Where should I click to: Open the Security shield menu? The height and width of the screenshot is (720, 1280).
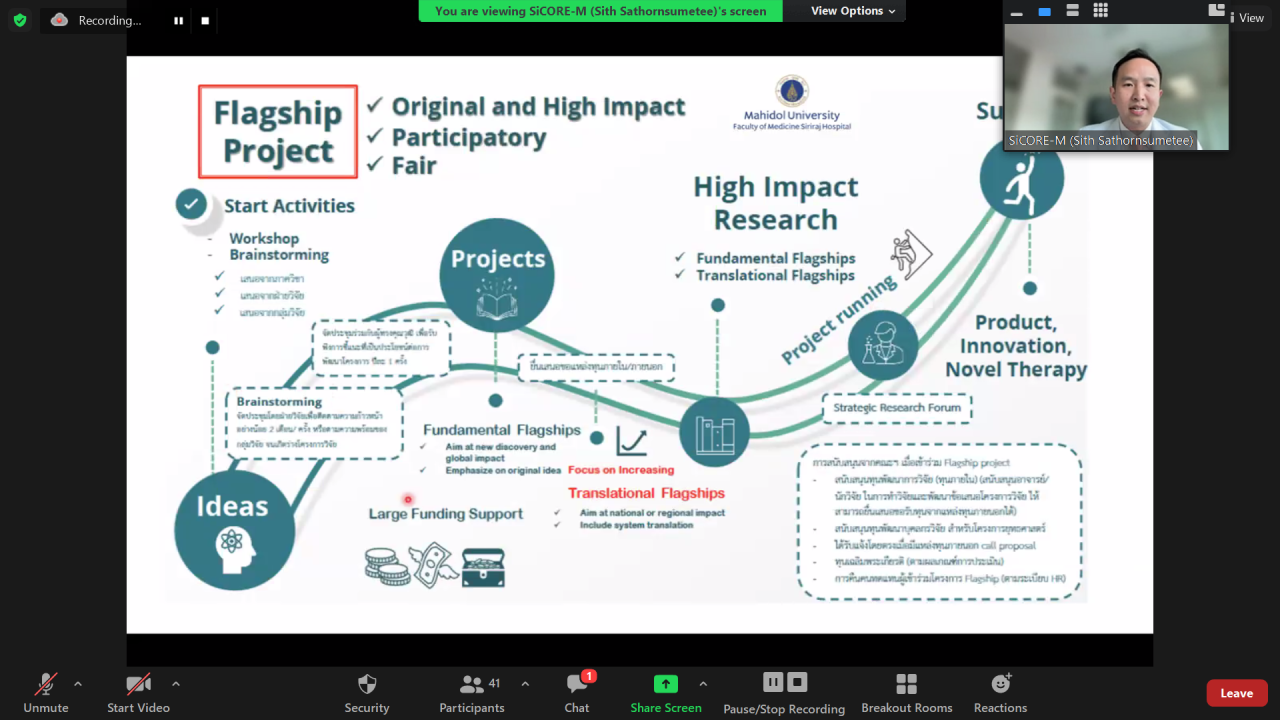click(x=367, y=692)
